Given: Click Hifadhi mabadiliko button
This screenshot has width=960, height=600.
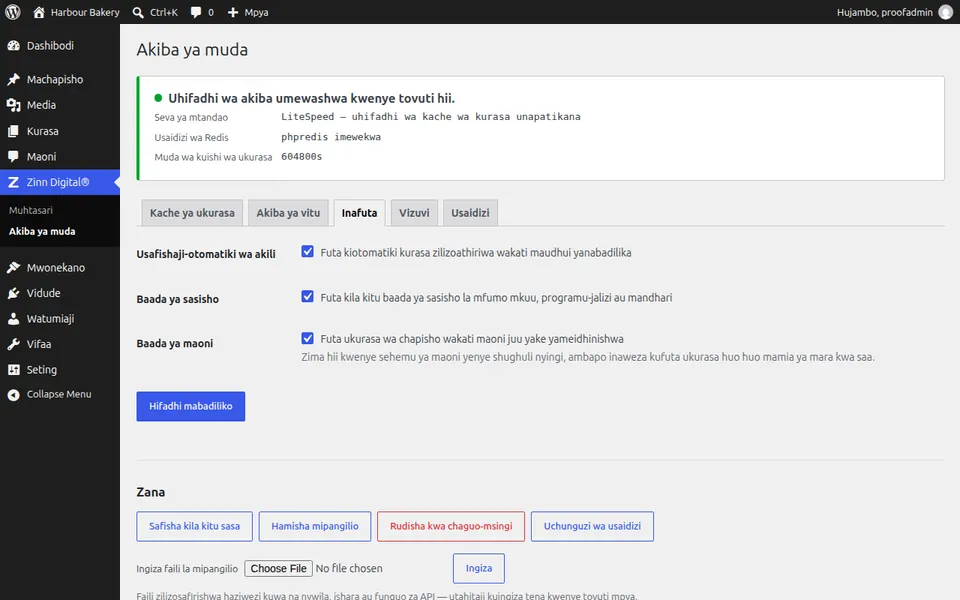Looking at the screenshot, I should (x=190, y=407).
